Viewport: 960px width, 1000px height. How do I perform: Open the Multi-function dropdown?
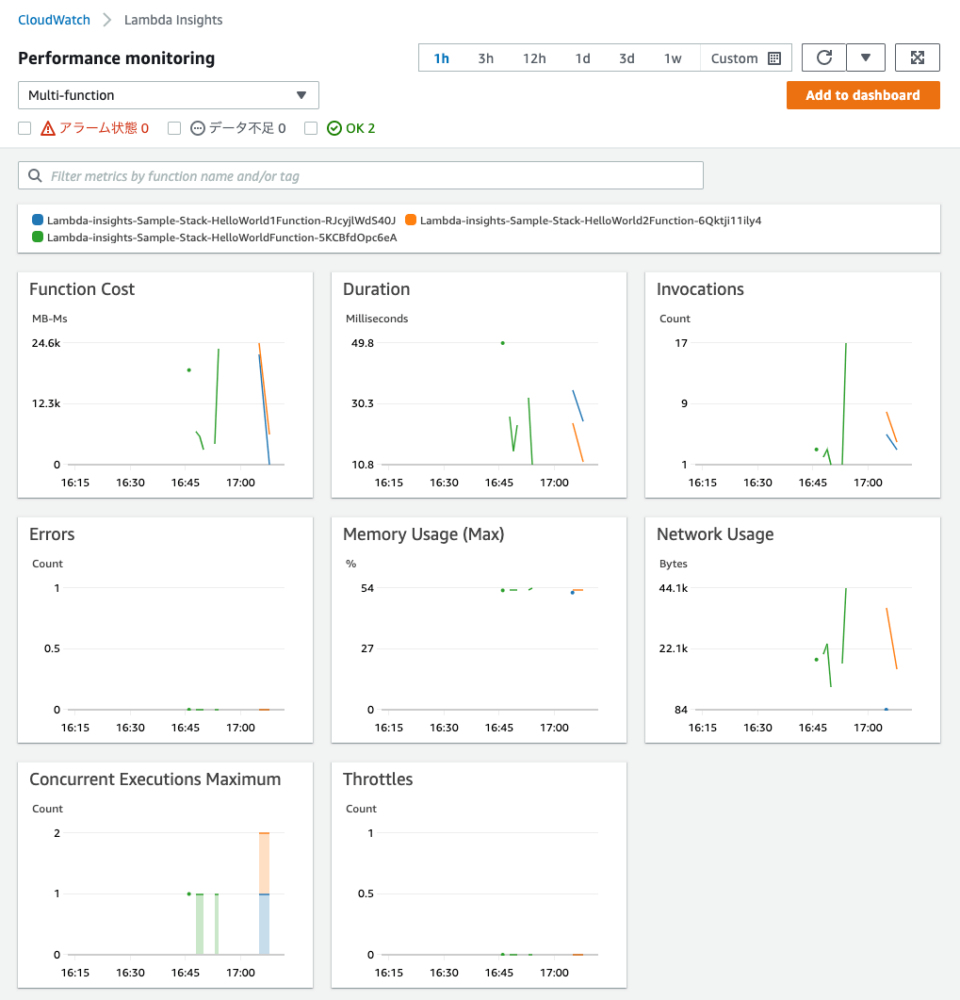pos(167,95)
